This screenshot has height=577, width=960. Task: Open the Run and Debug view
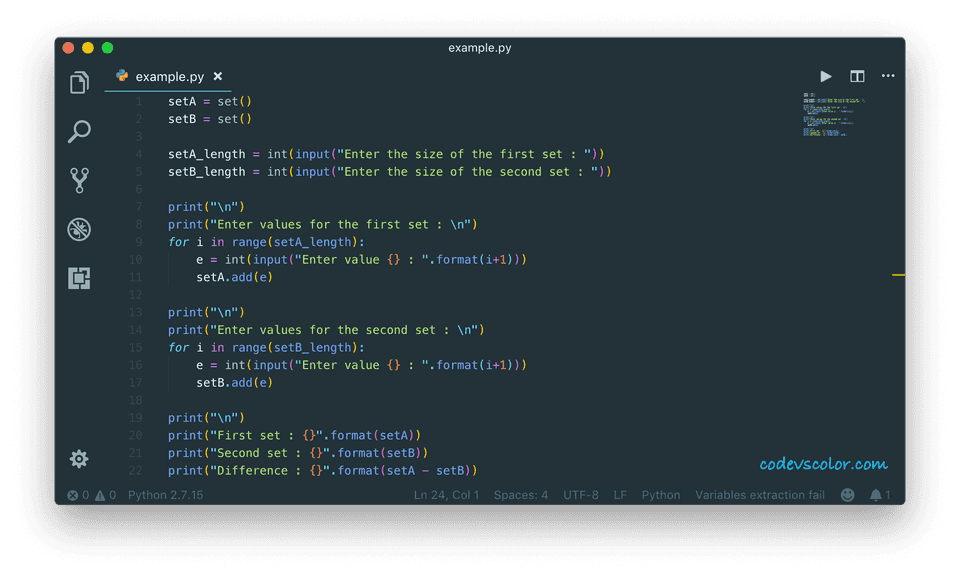tap(79, 229)
